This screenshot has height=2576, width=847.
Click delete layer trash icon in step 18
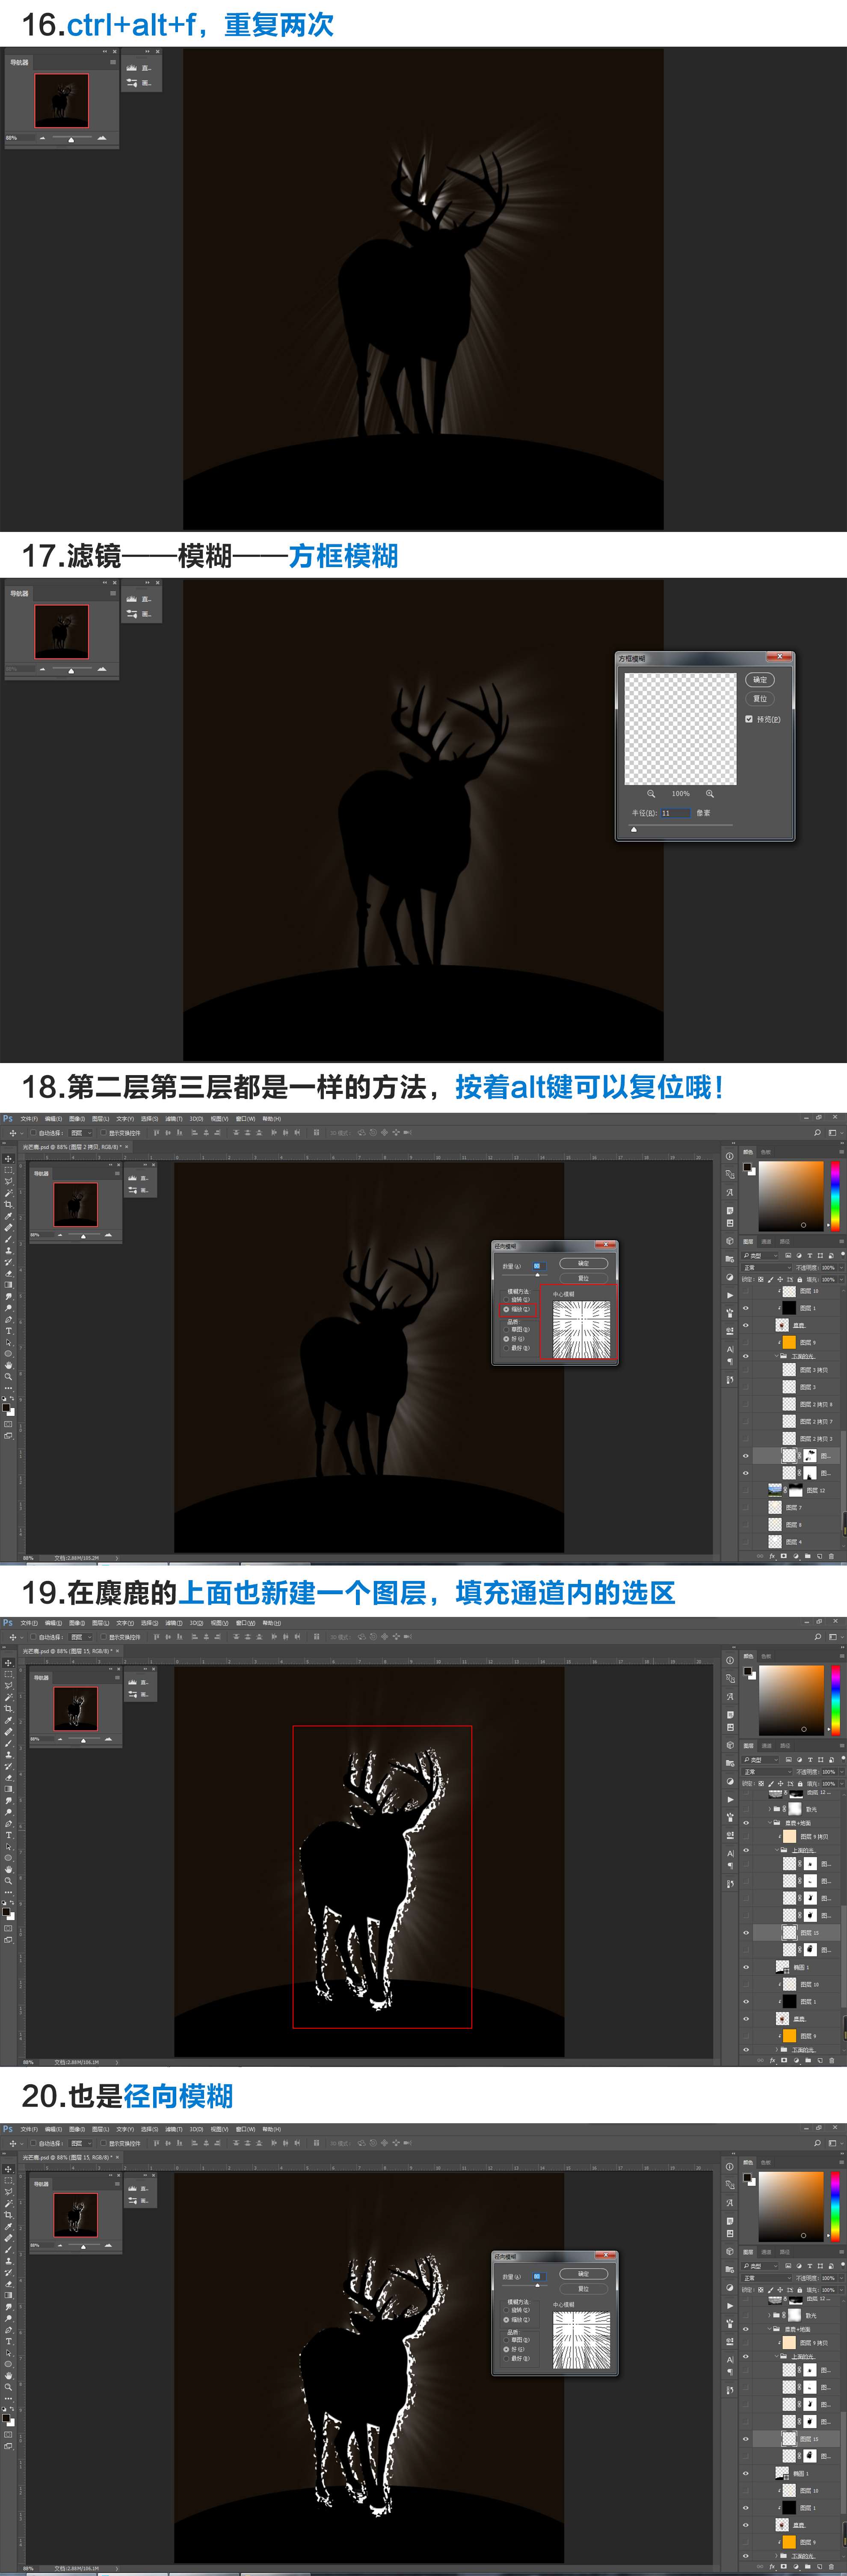[831, 1556]
